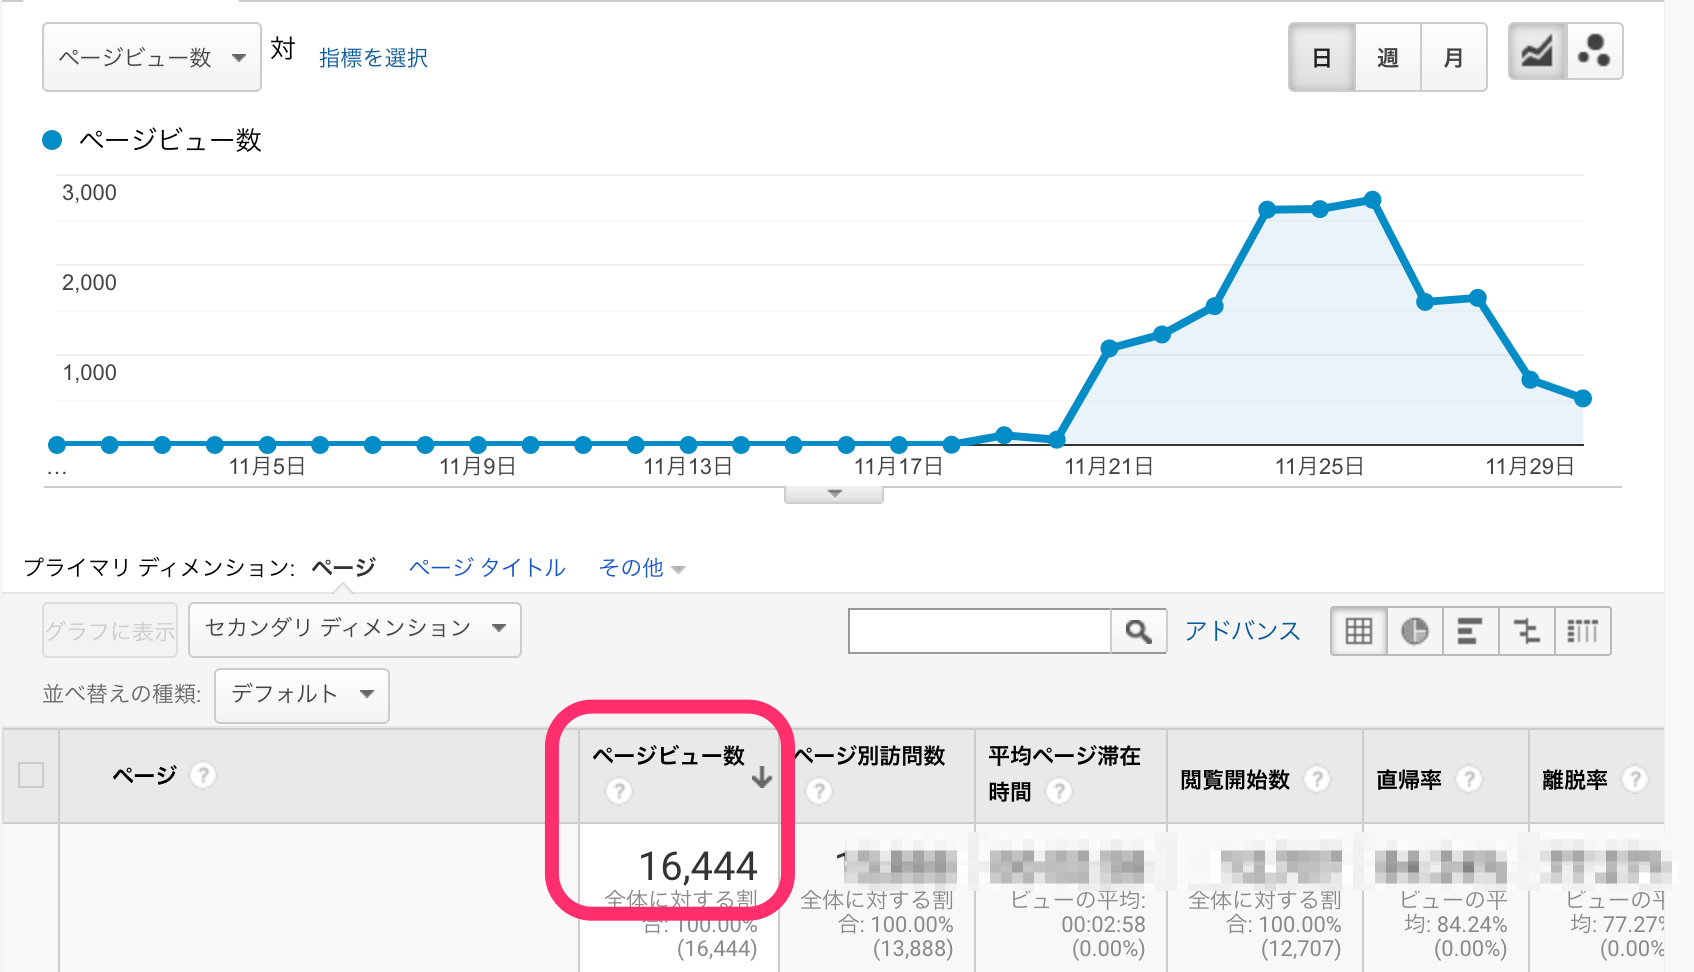Switch to the 週 time granularity tab
This screenshot has height=972, width=1694.
point(1387,57)
